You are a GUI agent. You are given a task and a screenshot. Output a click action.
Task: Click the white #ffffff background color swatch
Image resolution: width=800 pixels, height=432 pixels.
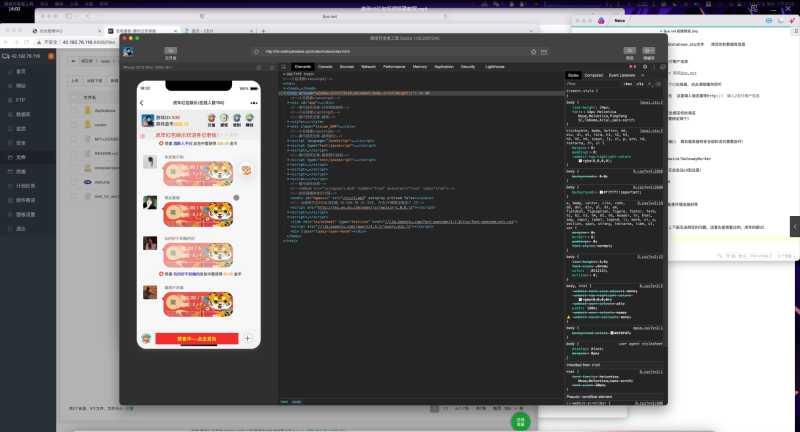click(602, 192)
